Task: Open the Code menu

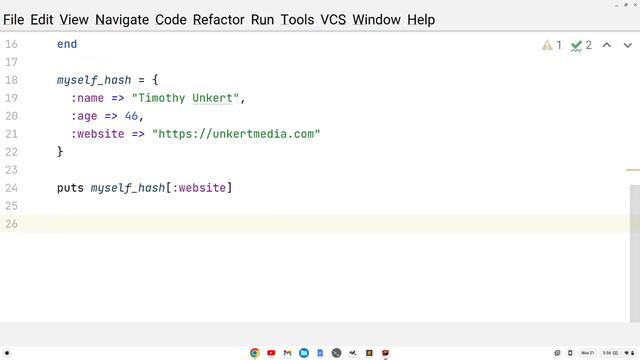Action: (x=171, y=20)
